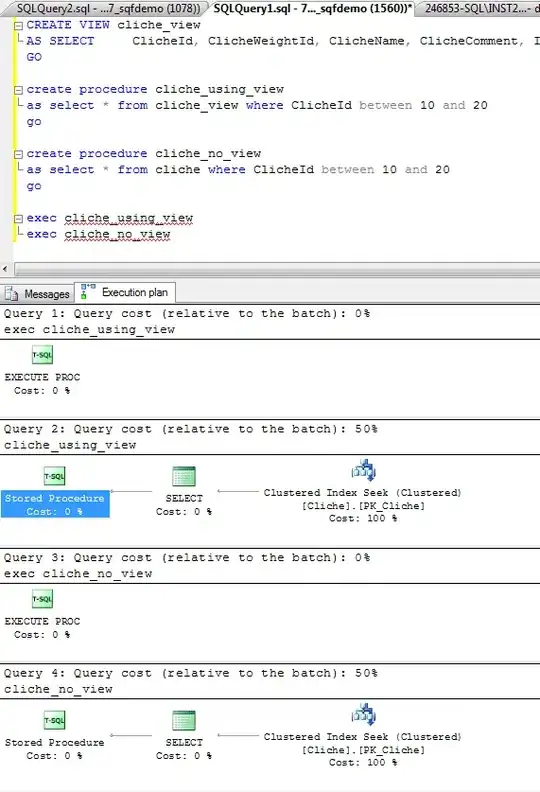Collapse the CREATE VIEW cliche_view block
This screenshot has height=792, width=540.
point(19,25)
